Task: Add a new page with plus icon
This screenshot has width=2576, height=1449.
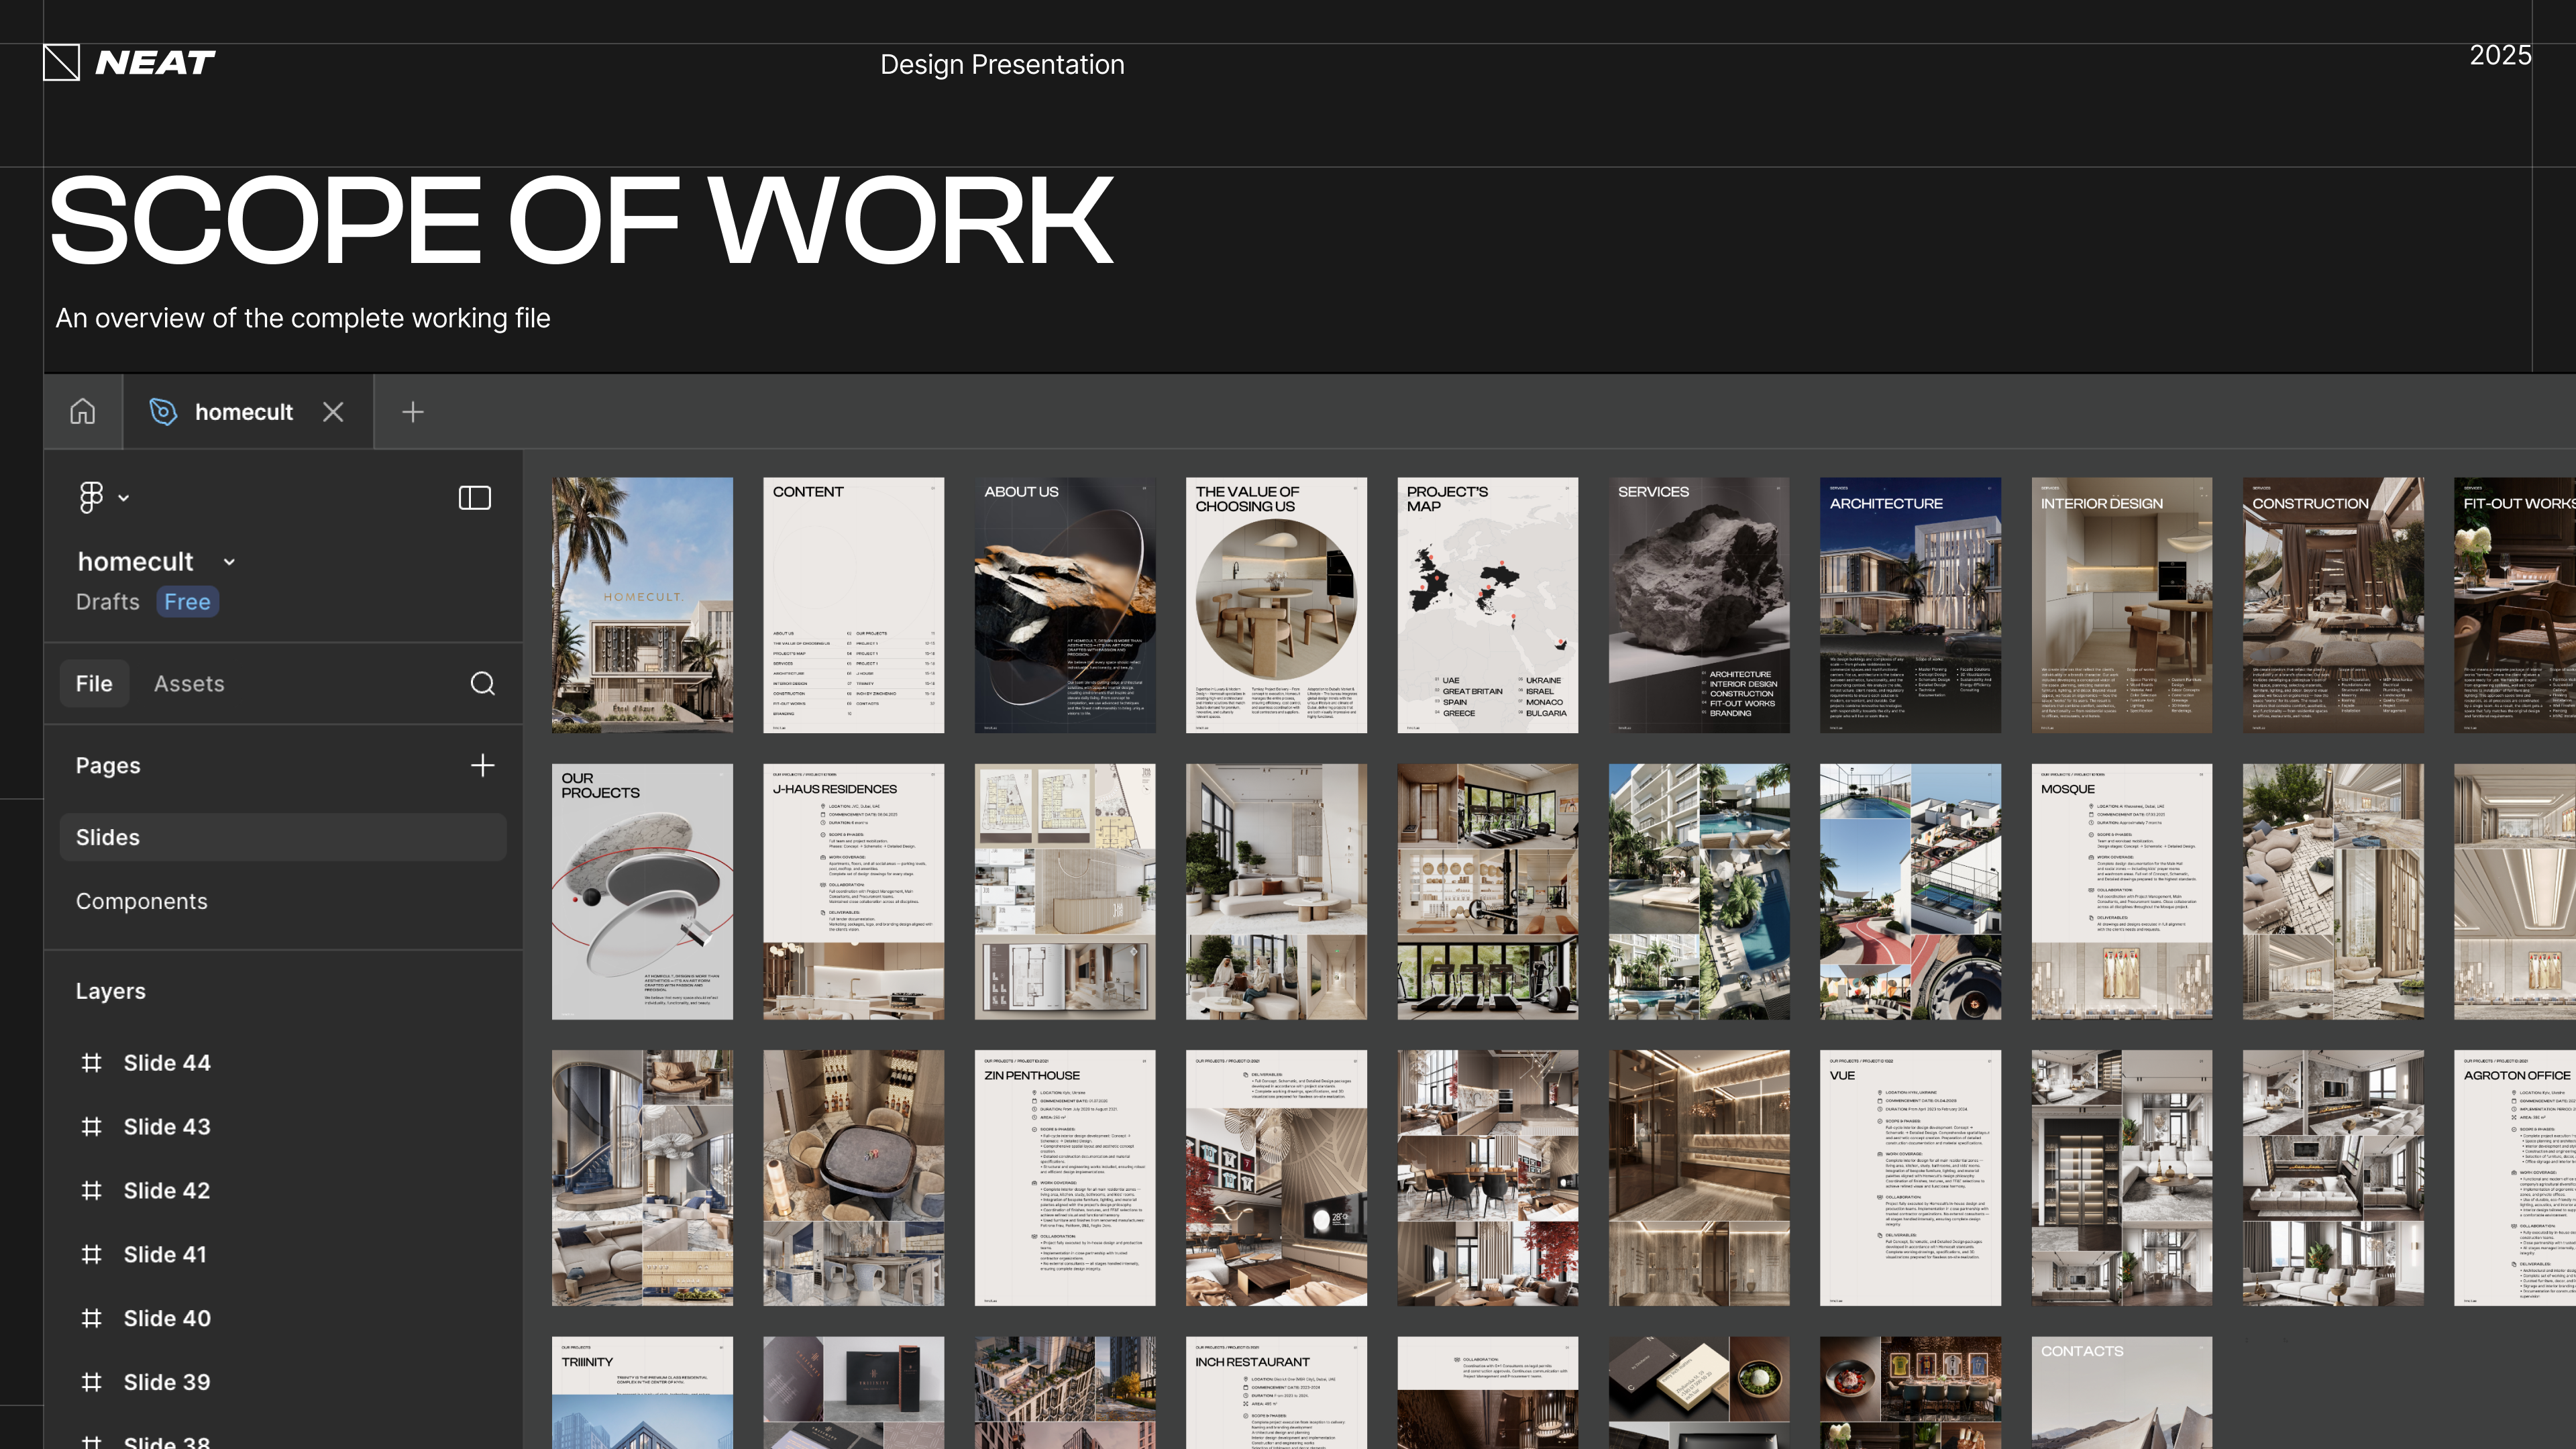Action: click(x=483, y=766)
